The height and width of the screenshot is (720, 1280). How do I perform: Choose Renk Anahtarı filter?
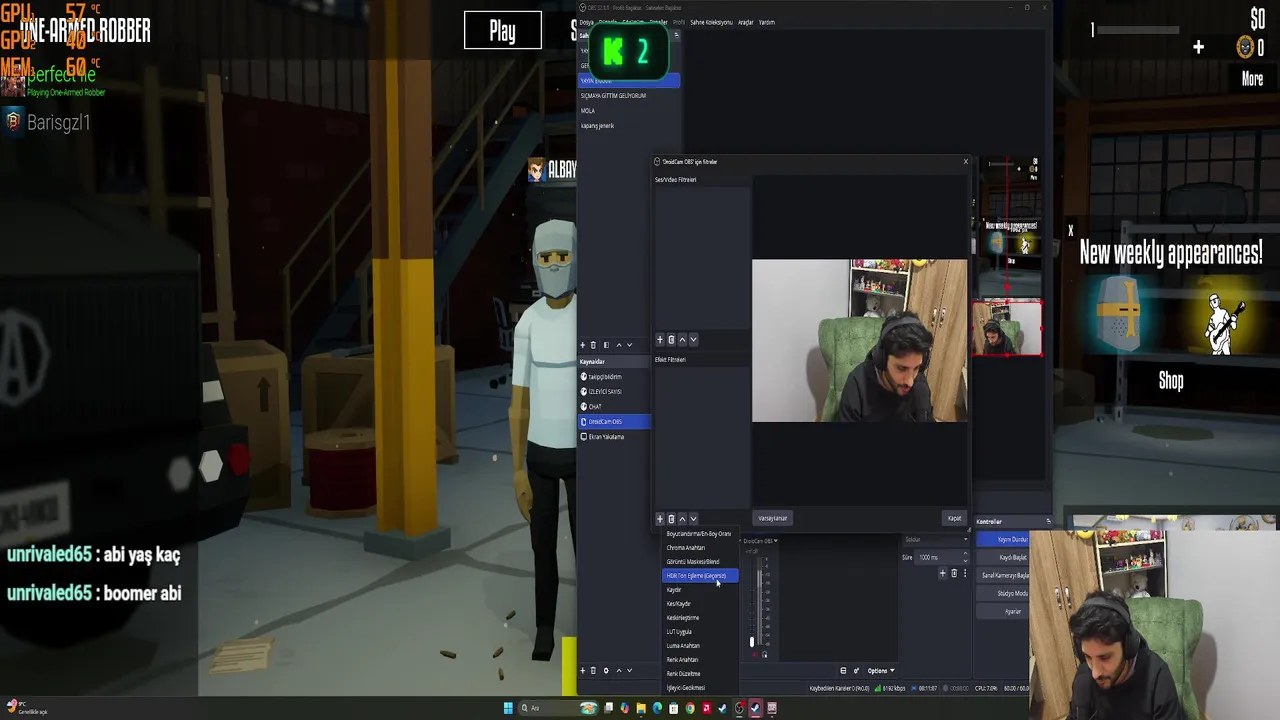pos(699,660)
